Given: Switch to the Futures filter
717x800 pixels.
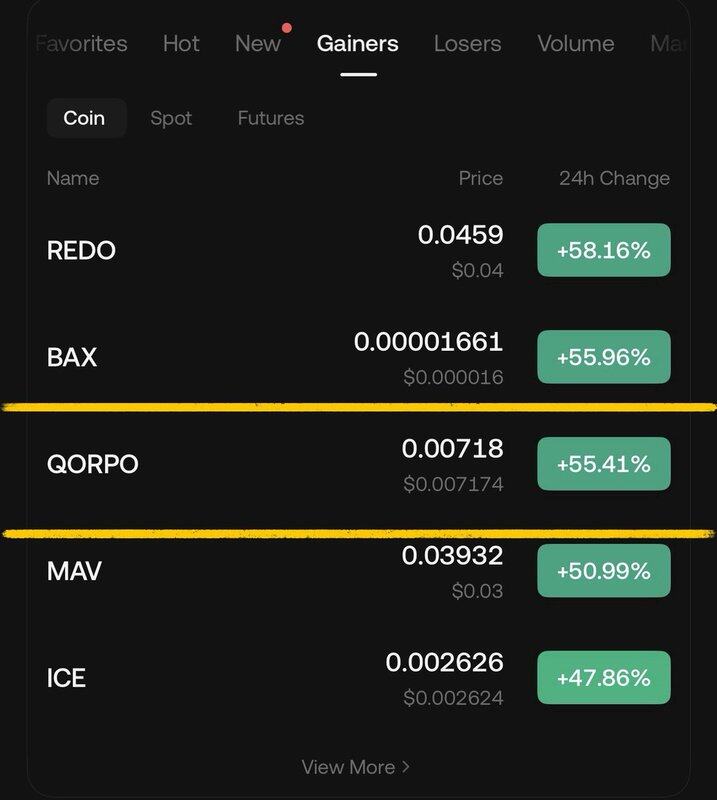Looking at the screenshot, I should click(x=270, y=118).
